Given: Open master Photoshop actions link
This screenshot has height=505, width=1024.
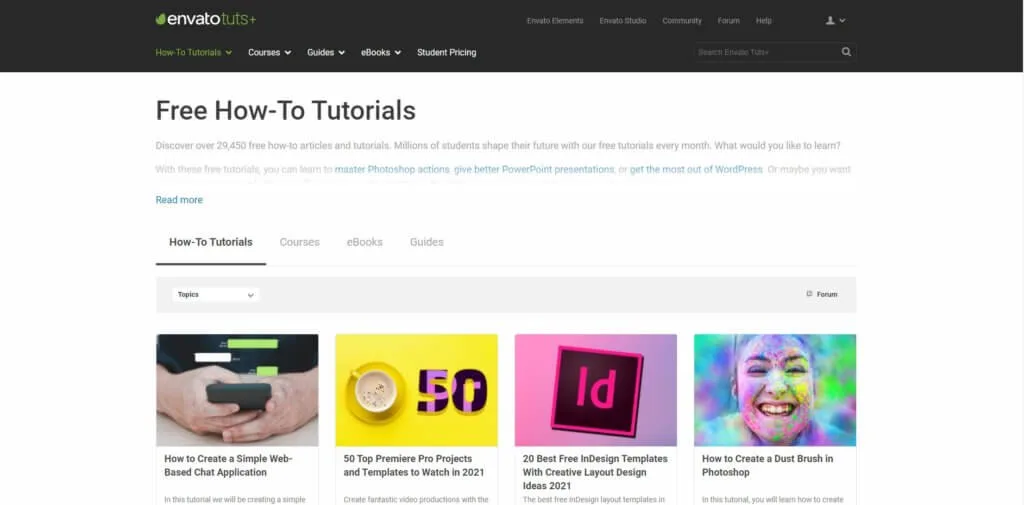Looking at the screenshot, I should [392, 169].
